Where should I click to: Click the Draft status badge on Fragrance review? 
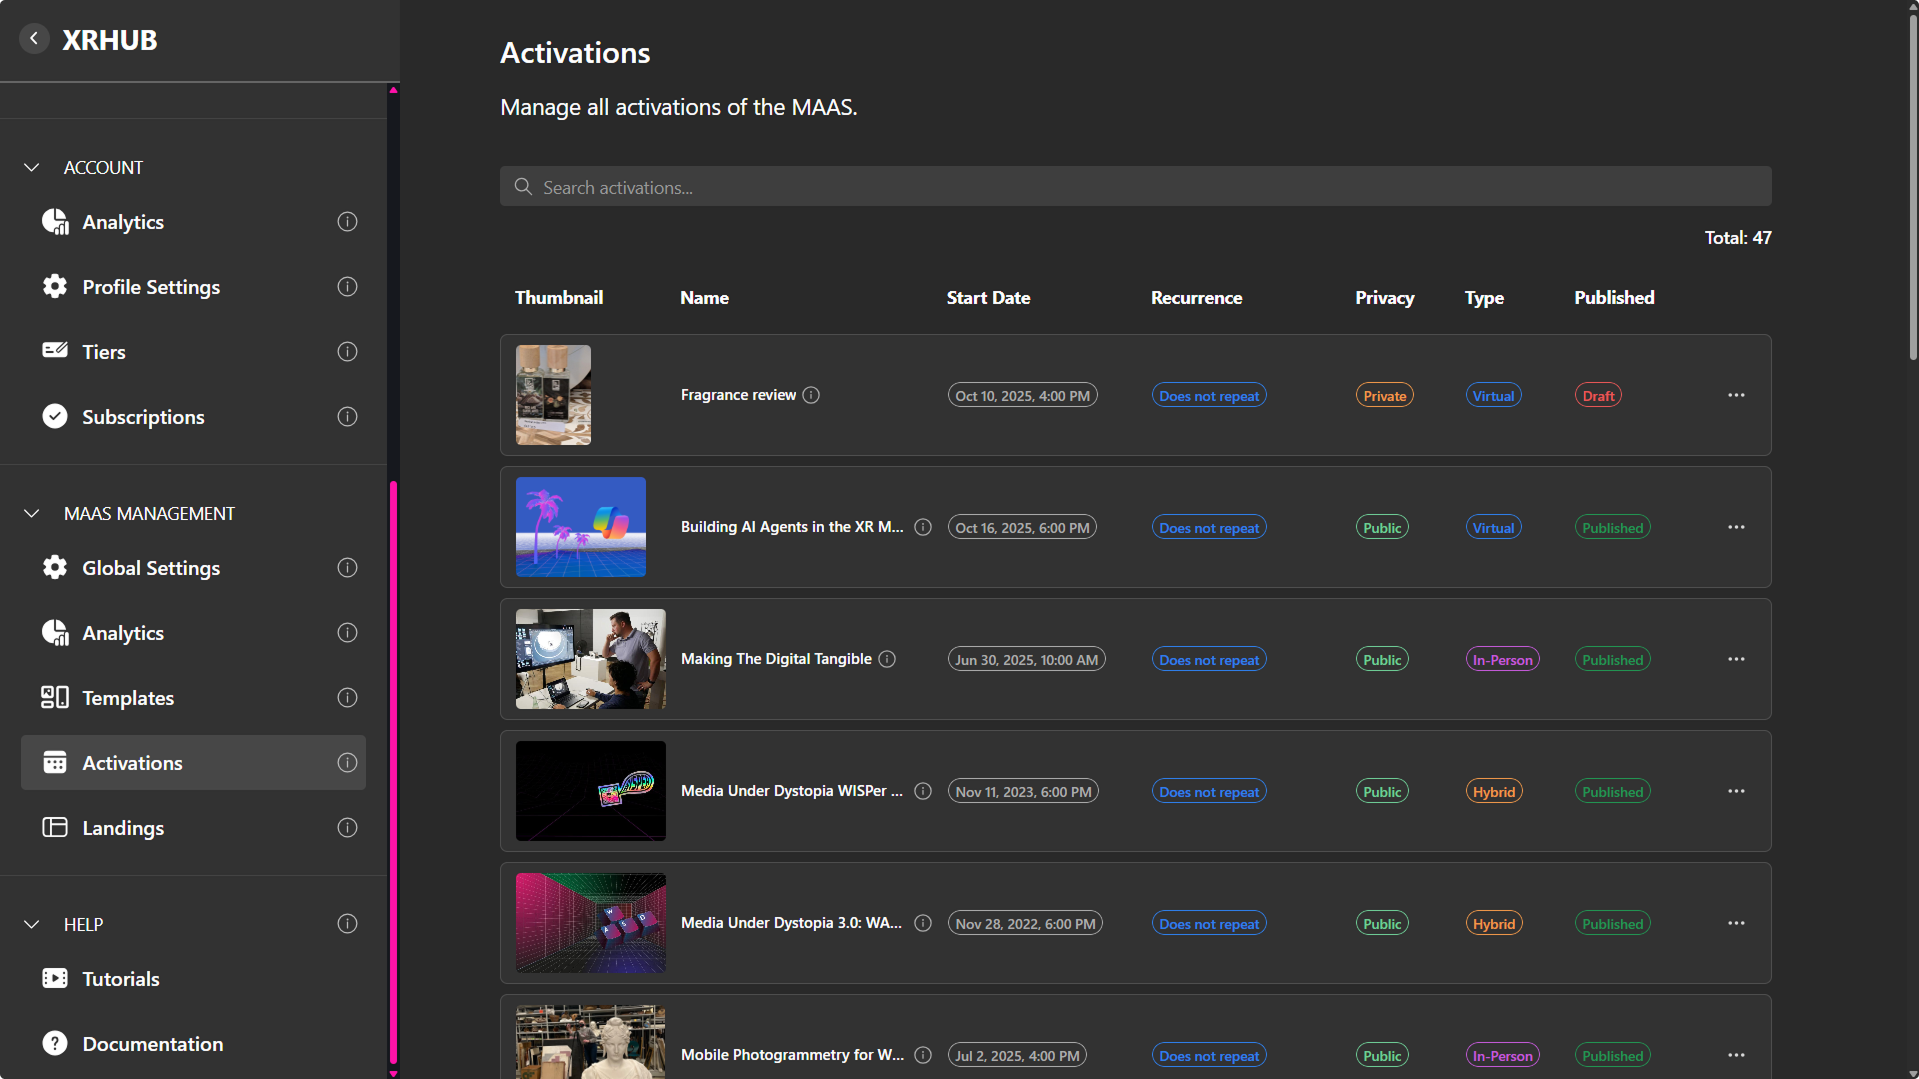(1597, 396)
